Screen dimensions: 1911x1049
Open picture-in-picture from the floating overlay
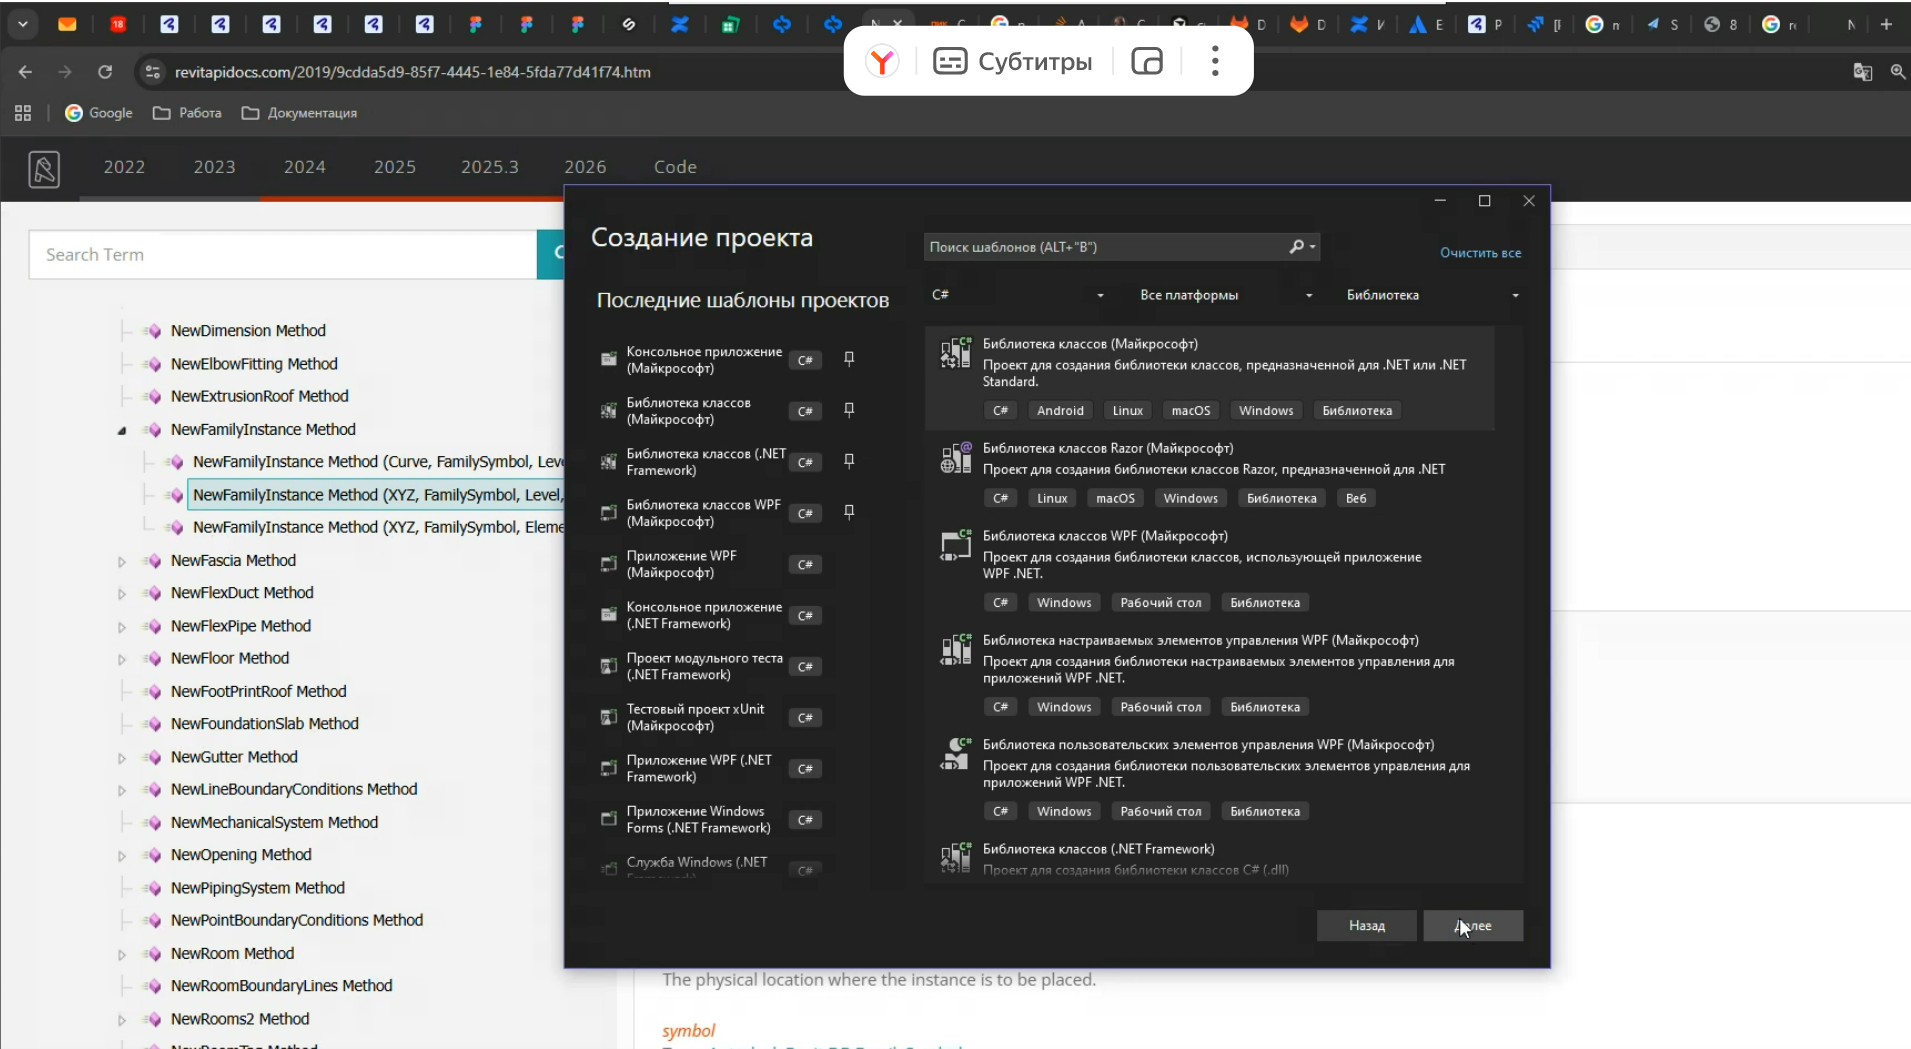(x=1147, y=62)
